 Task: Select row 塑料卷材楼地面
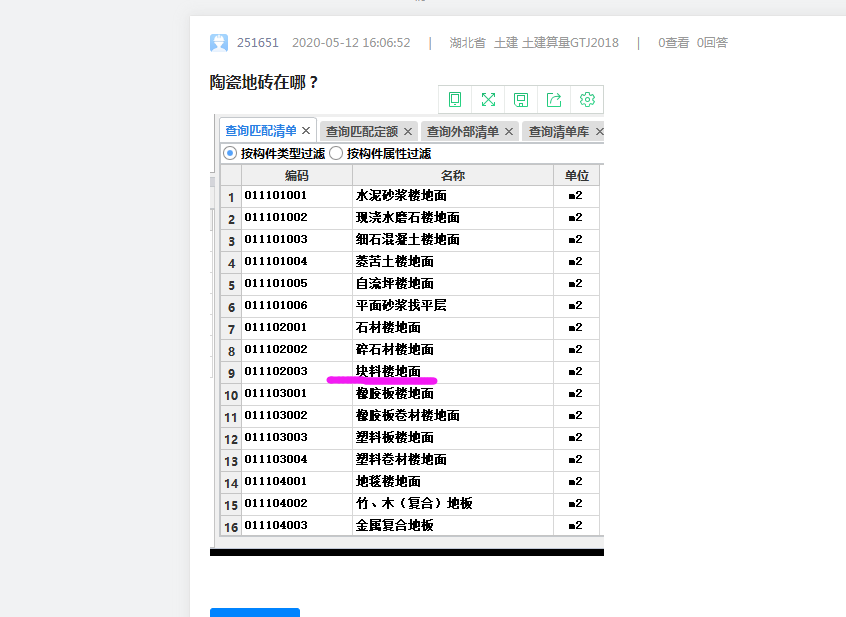[410, 461]
